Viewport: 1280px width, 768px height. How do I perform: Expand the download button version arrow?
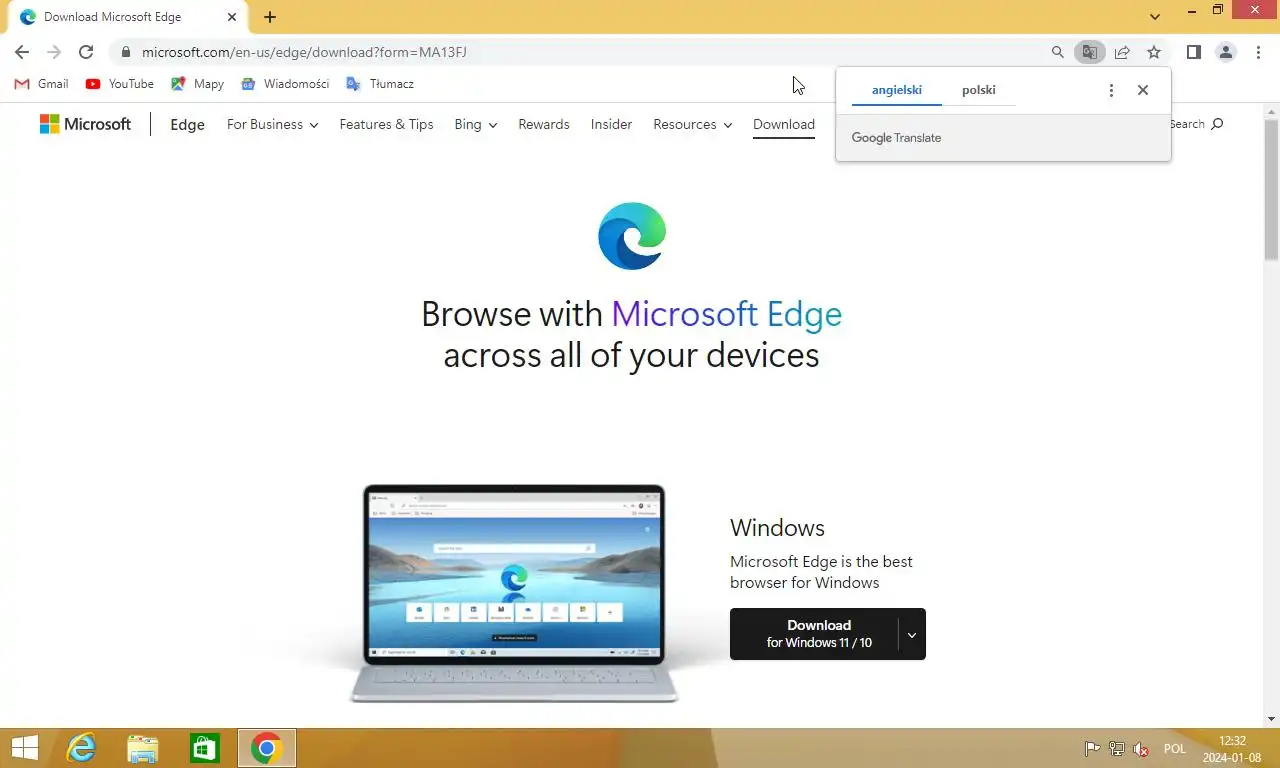pos(912,634)
